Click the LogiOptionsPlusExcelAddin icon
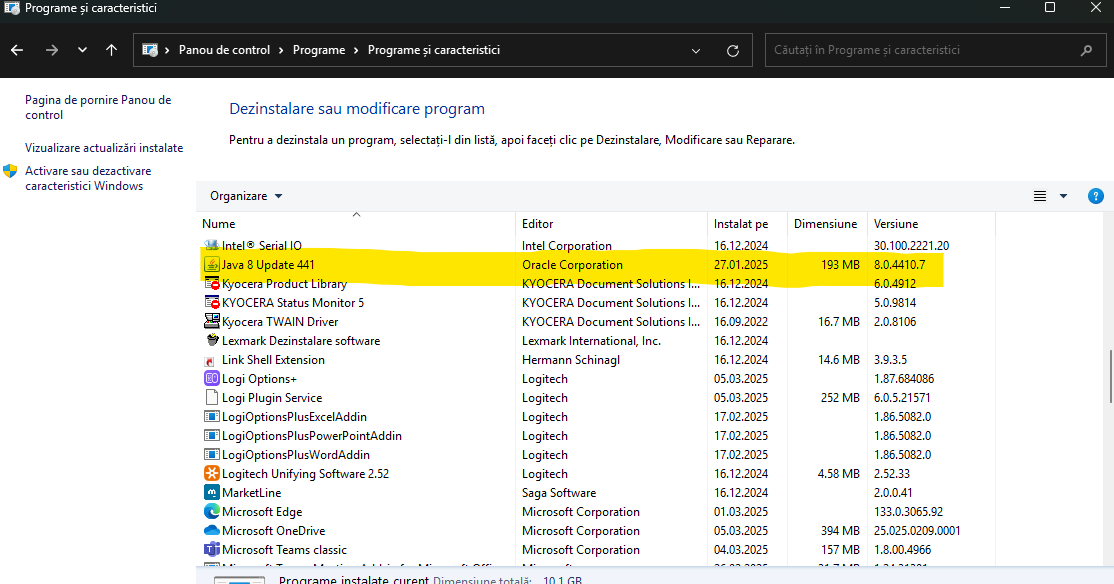This screenshot has height=584, width=1114. tap(212, 416)
